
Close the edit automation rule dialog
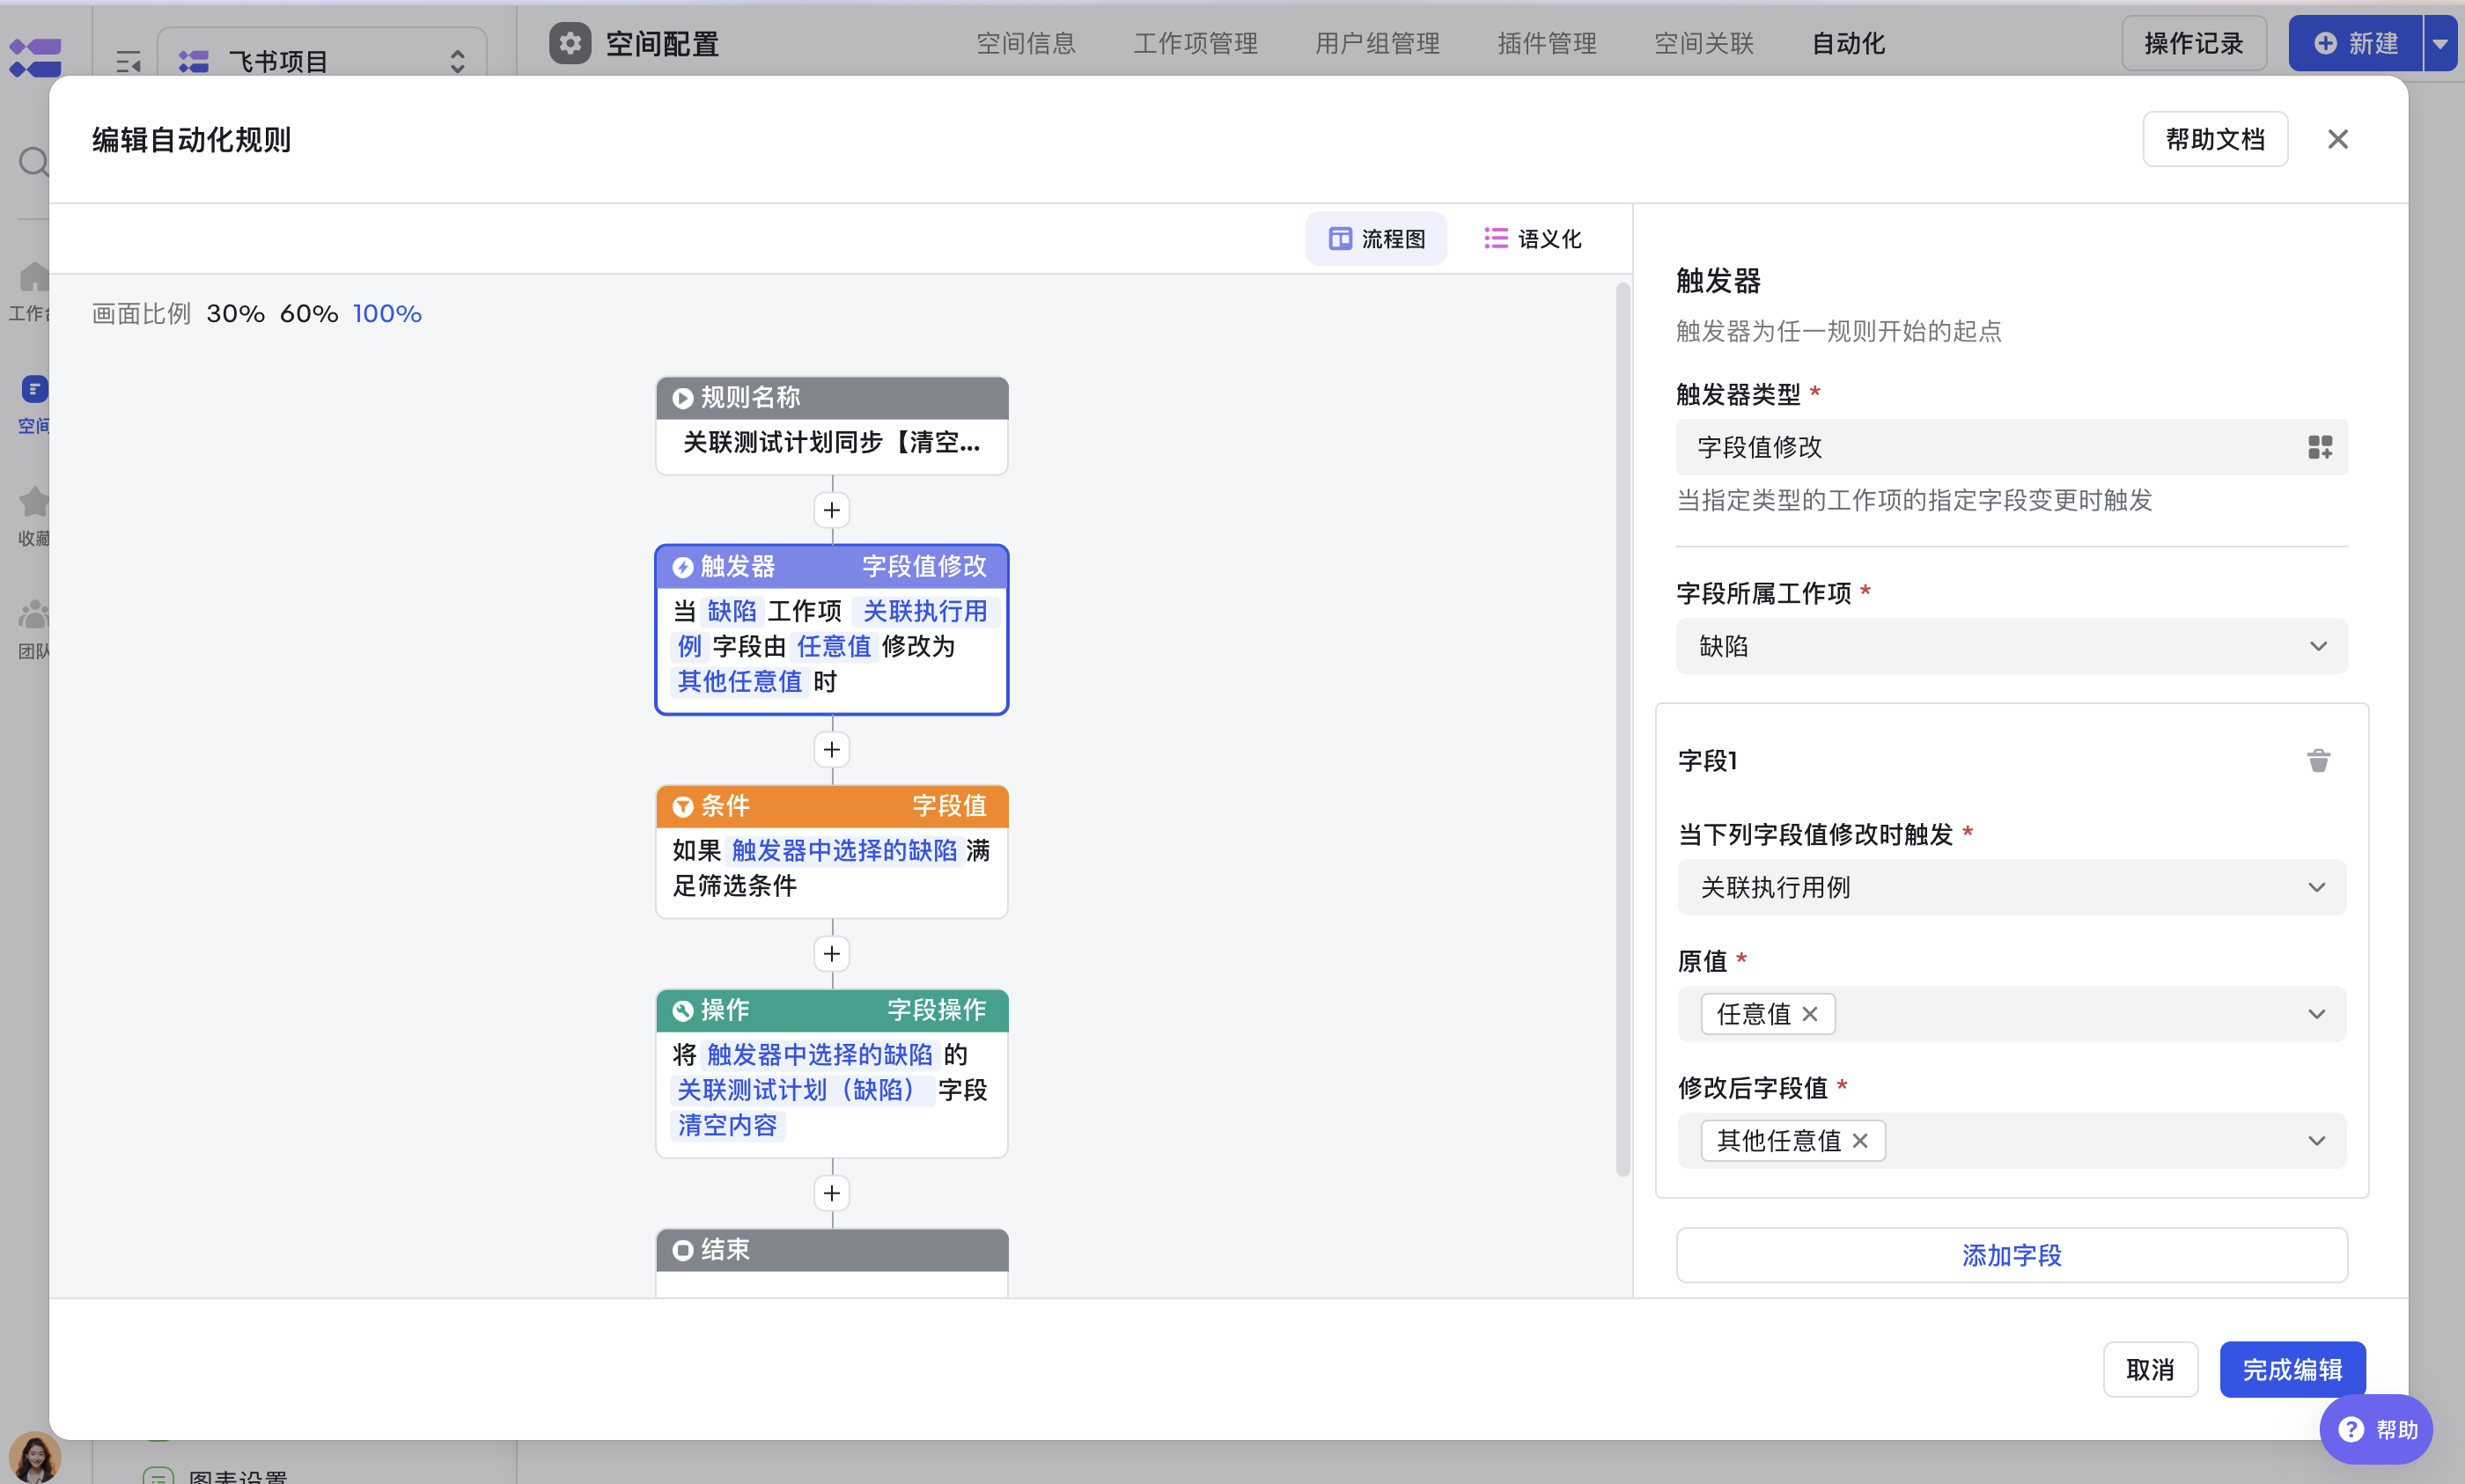pos(2337,139)
